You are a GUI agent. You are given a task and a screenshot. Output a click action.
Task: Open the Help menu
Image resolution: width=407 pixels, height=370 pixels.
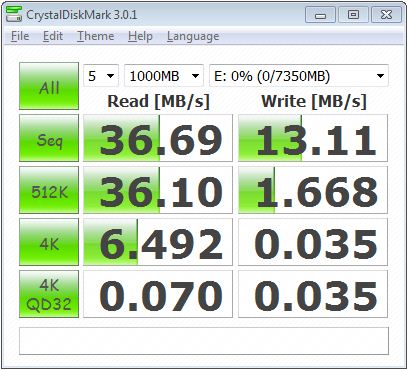[140, 36]
